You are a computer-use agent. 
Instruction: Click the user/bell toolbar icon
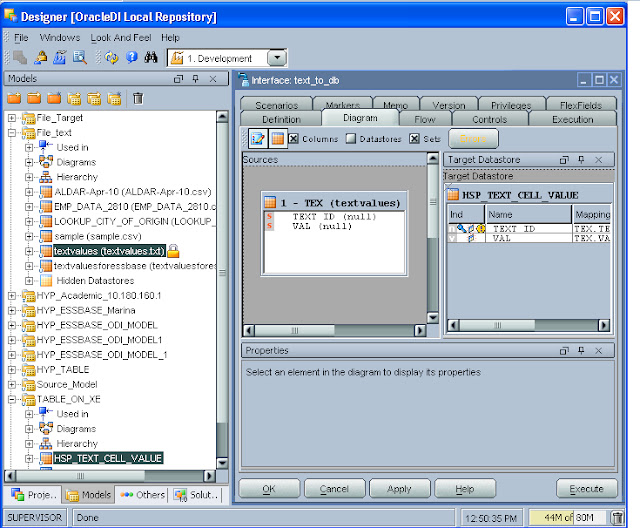(40, 58)
